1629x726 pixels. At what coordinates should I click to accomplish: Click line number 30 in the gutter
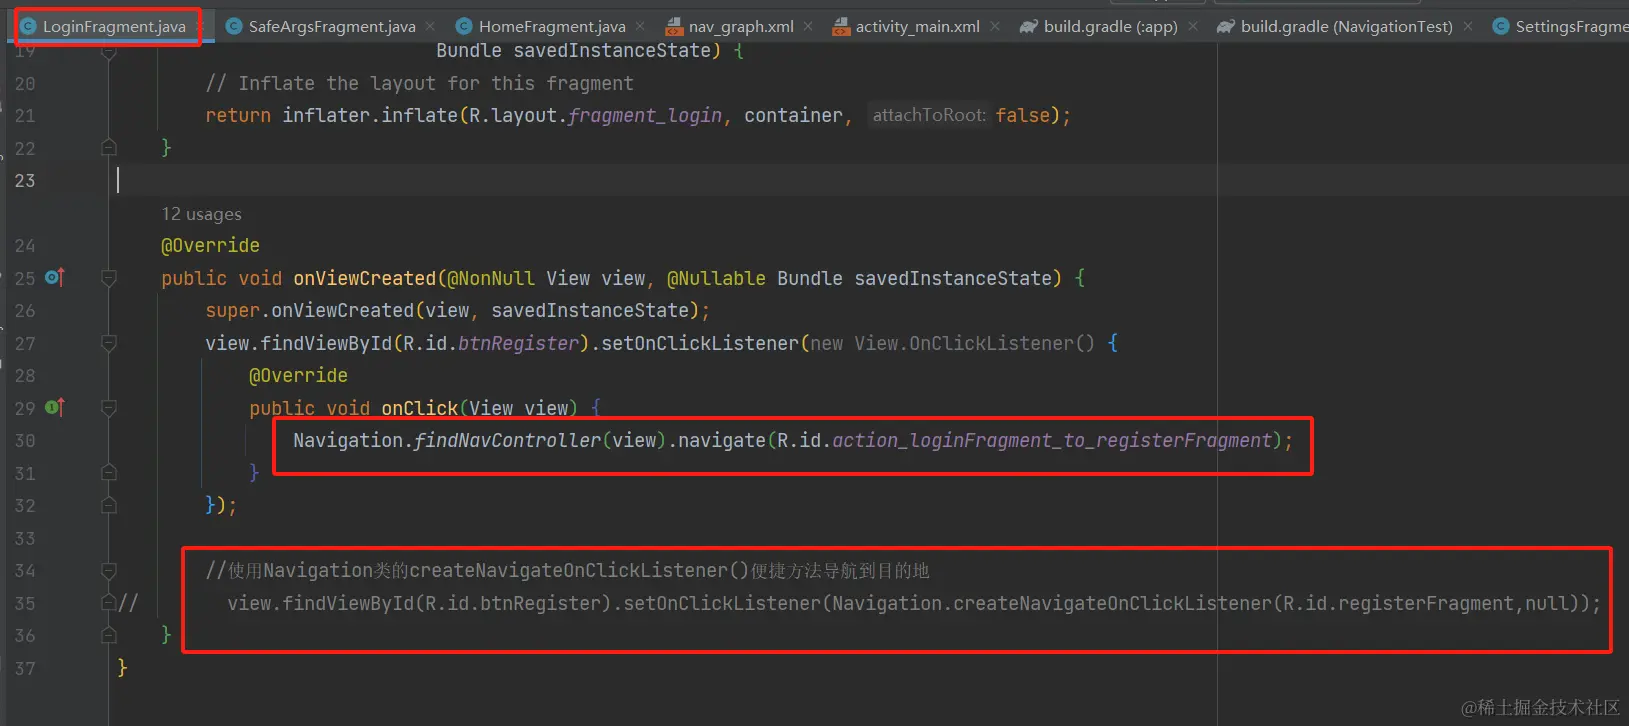point(25,441)
